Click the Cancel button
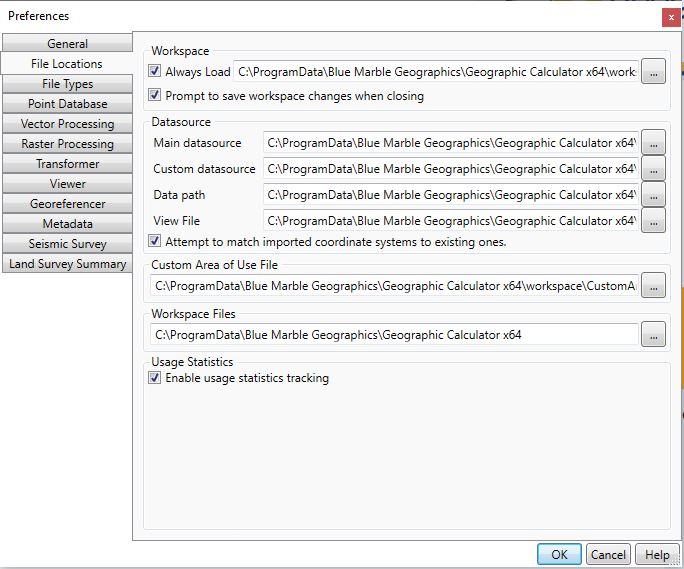The image size is (684, 569). (608, 555)
